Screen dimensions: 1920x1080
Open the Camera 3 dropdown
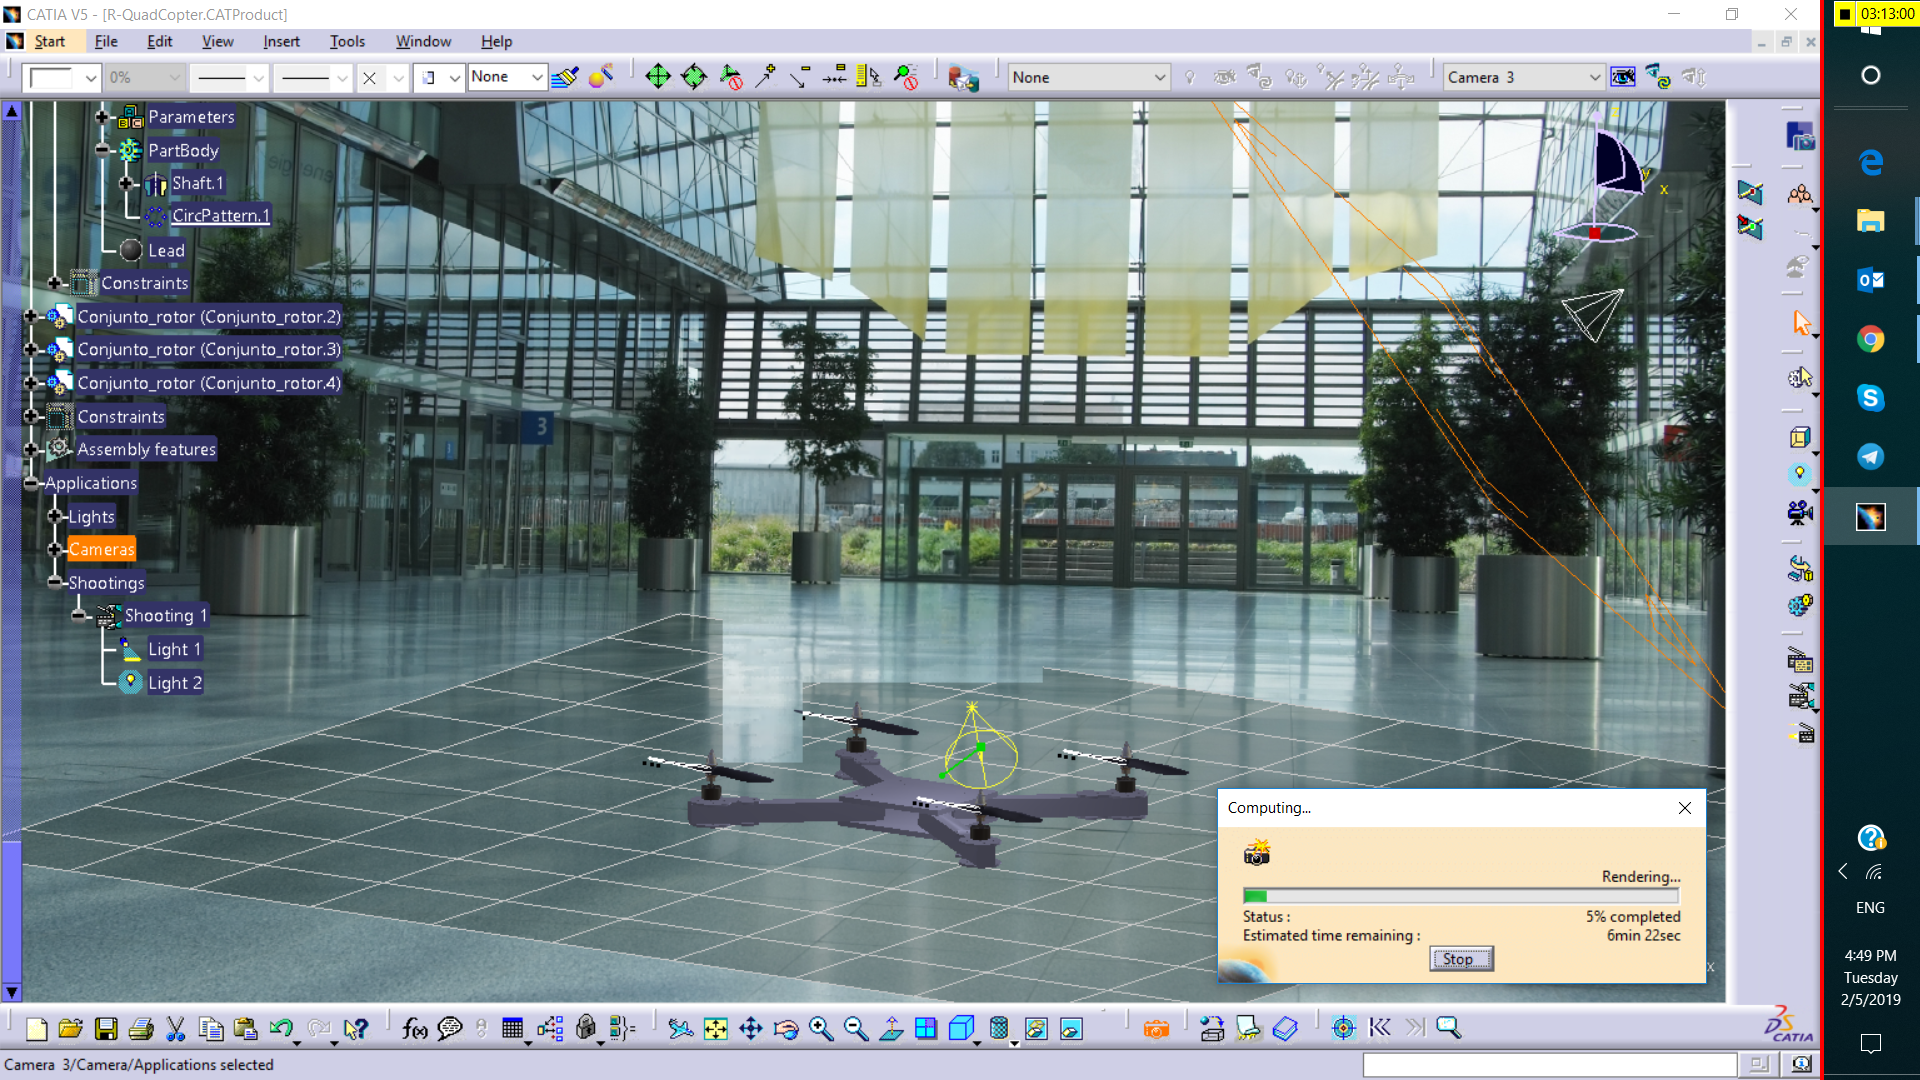coord(1594,77)
